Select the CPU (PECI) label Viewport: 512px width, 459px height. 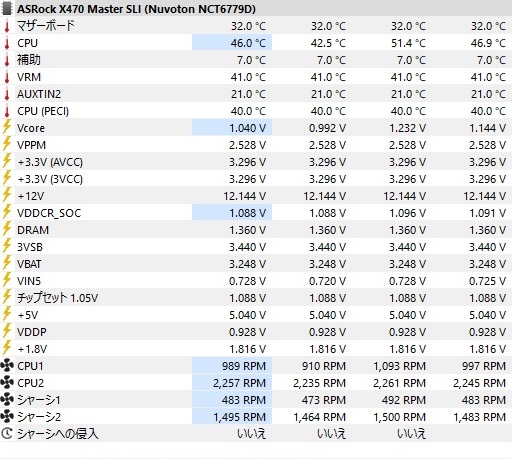pos(43,111)
